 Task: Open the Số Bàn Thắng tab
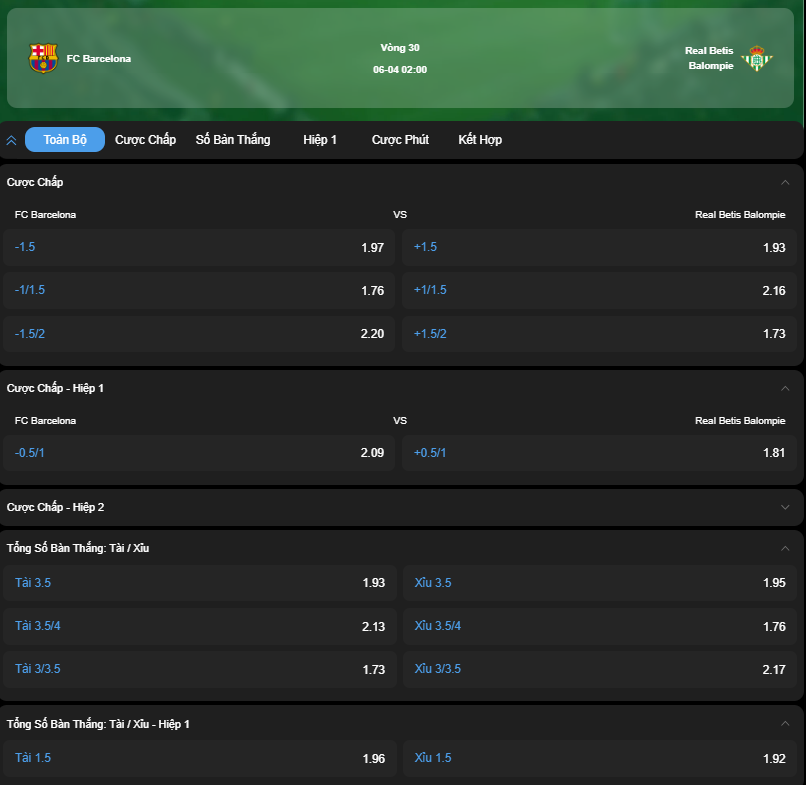coord(233,139)
